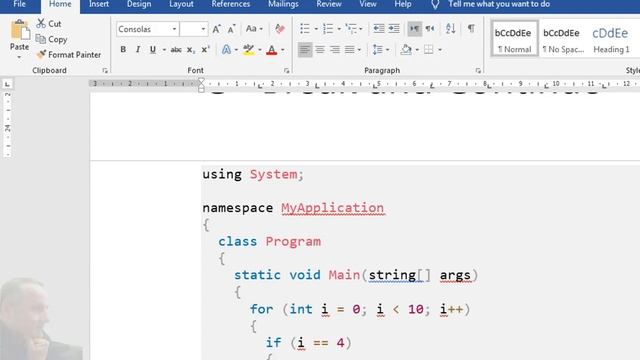Sort the selected text
The width and height of the screenshot is (640, 360).
click(451, 29)
